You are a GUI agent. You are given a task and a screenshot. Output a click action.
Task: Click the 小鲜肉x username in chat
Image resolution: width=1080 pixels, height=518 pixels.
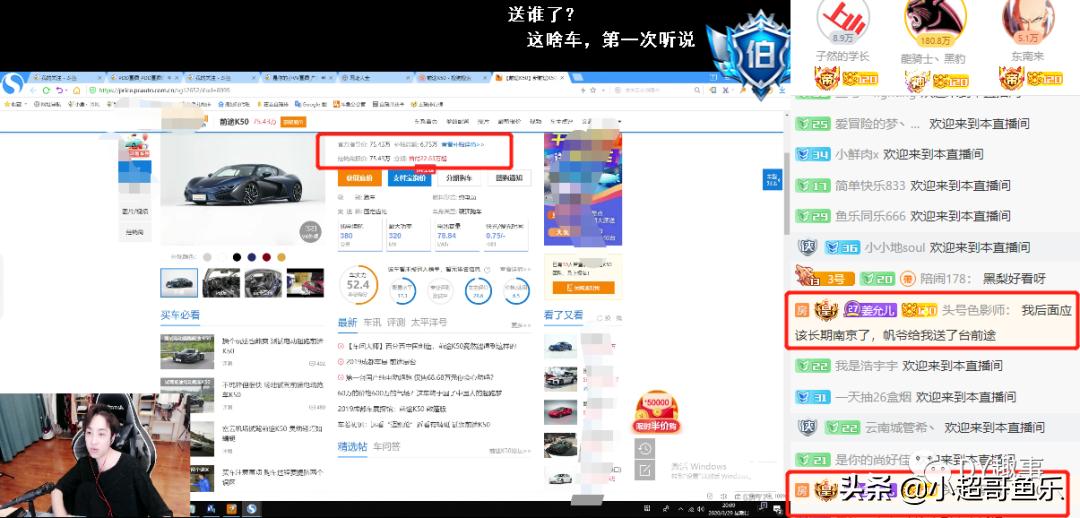(x=857, y=154)
